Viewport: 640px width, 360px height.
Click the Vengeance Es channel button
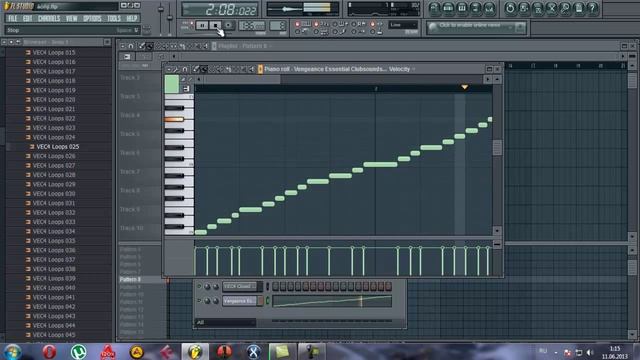240,301
